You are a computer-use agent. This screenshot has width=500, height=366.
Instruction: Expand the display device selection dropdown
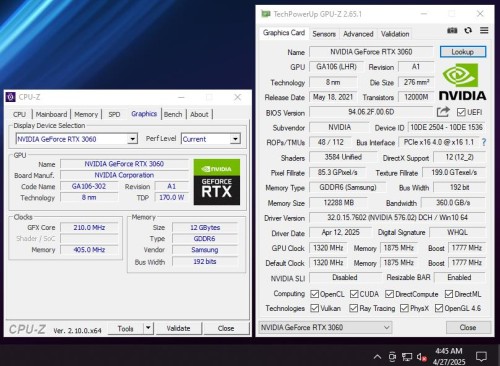coord(132,139)
